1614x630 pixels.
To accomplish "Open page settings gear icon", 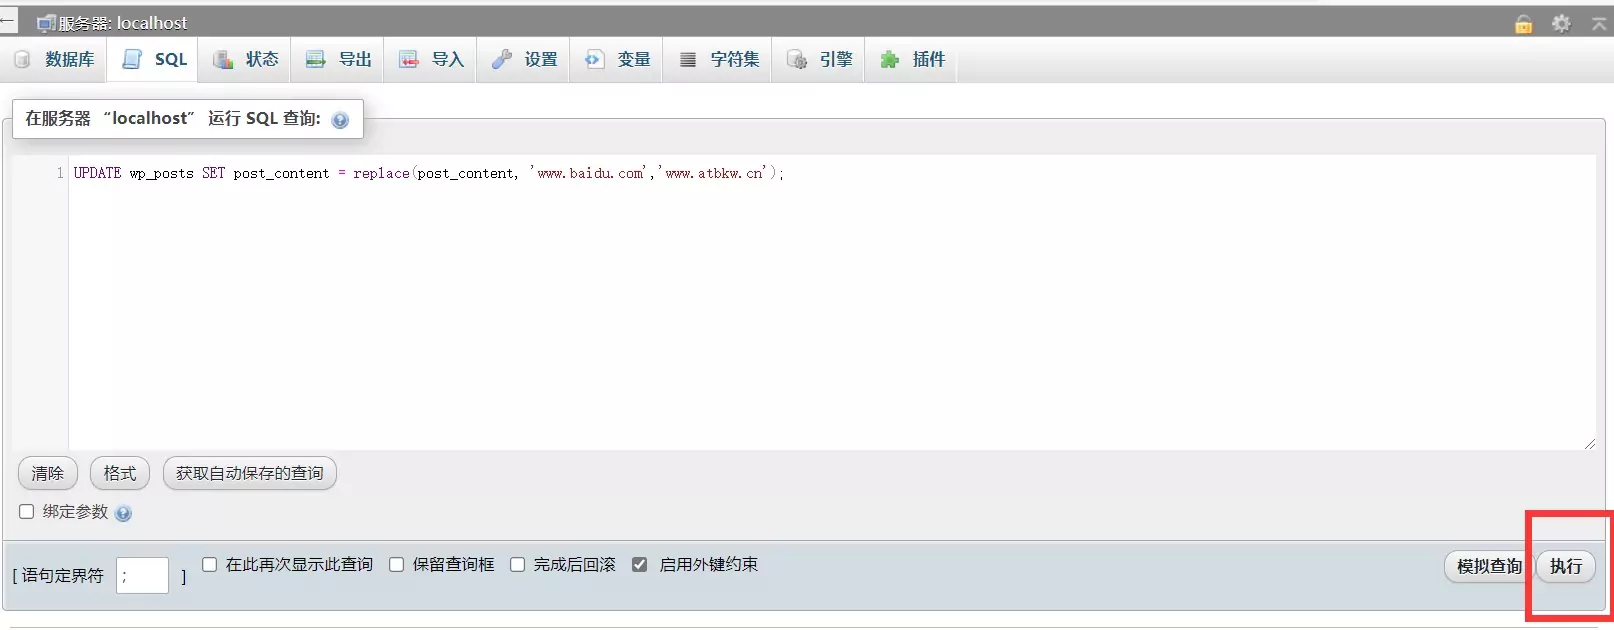I will 1561,23.
